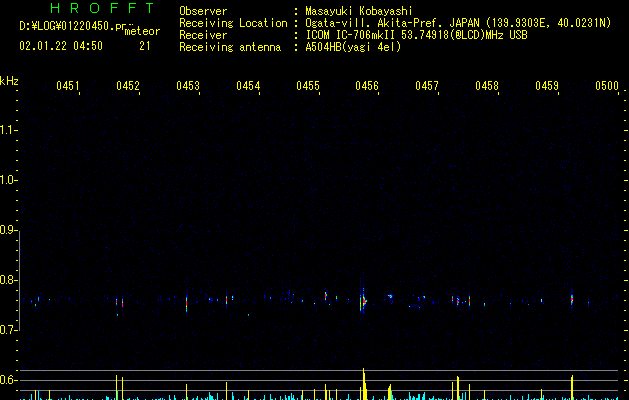
Task: Click the 0451 time marker
Action: tap(68, 86)
